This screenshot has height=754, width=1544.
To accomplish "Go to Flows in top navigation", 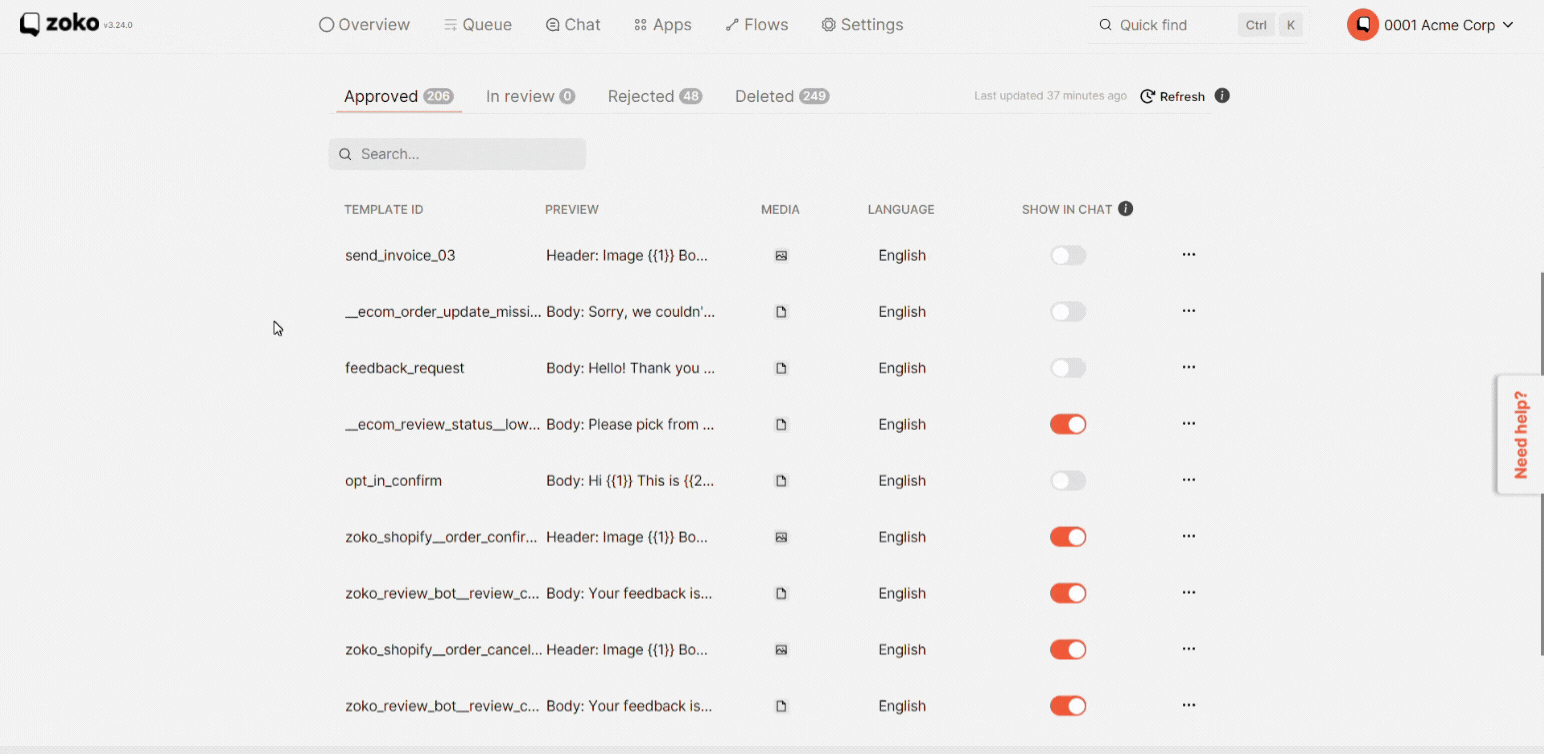I will [756, 25].
